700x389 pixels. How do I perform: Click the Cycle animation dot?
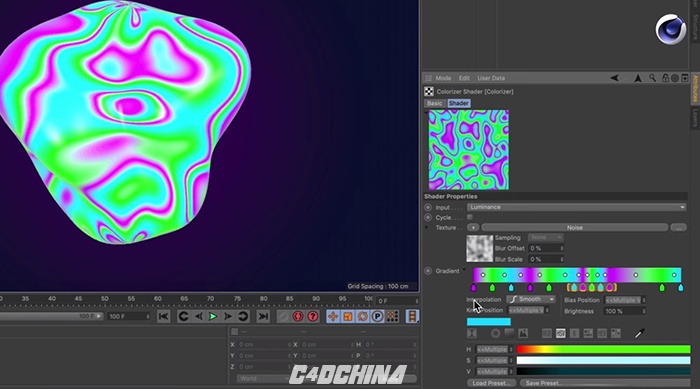pos(428,218)
